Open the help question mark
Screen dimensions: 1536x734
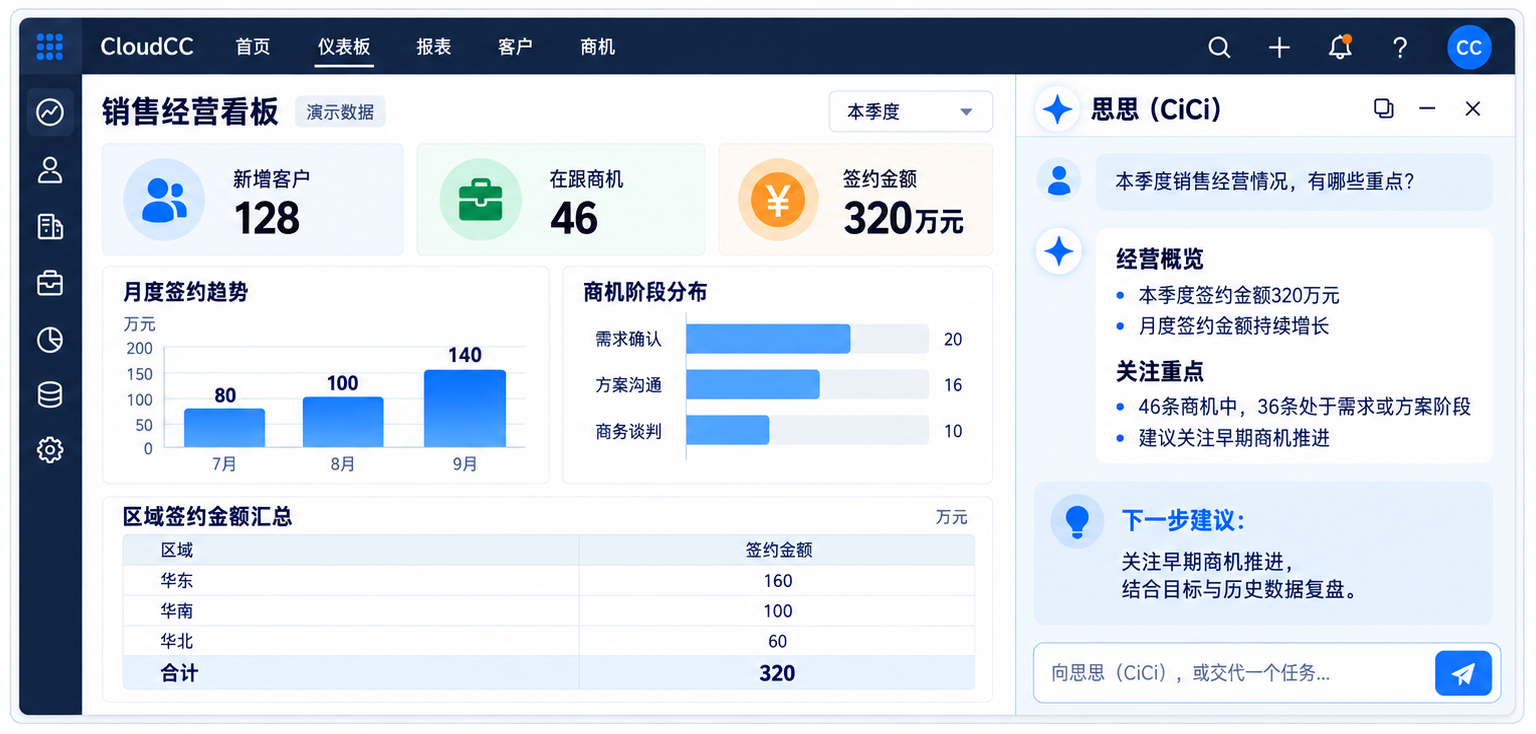point(1400,47)
